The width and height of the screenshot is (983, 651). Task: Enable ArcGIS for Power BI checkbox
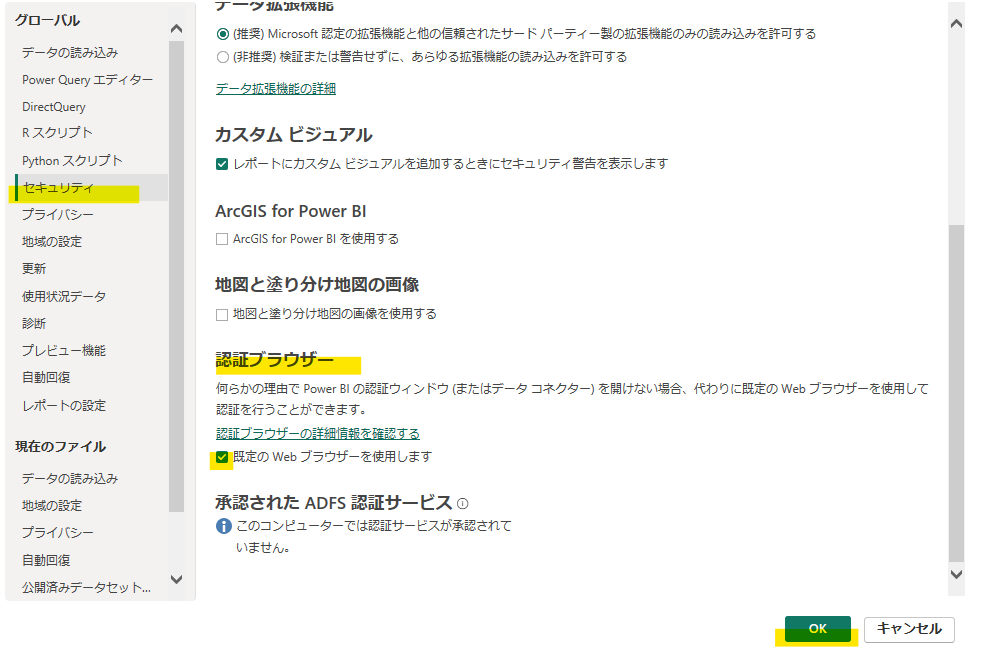click(x=222, y=239)
